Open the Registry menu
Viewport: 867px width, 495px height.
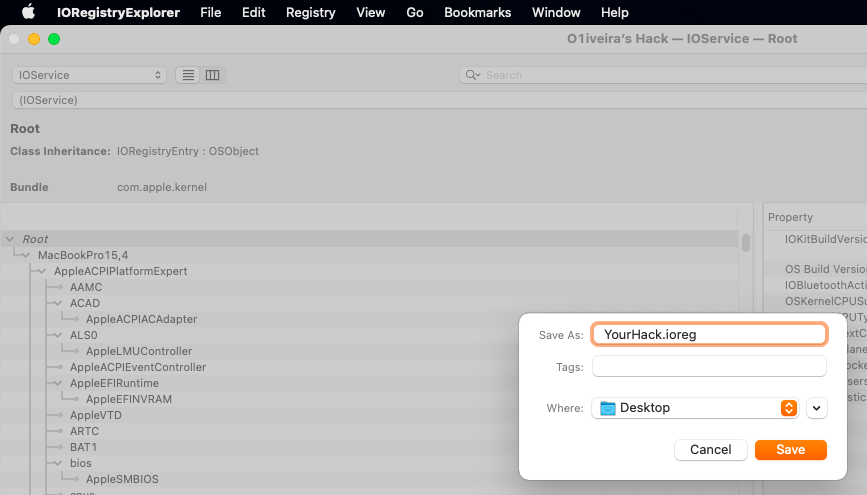311,12
